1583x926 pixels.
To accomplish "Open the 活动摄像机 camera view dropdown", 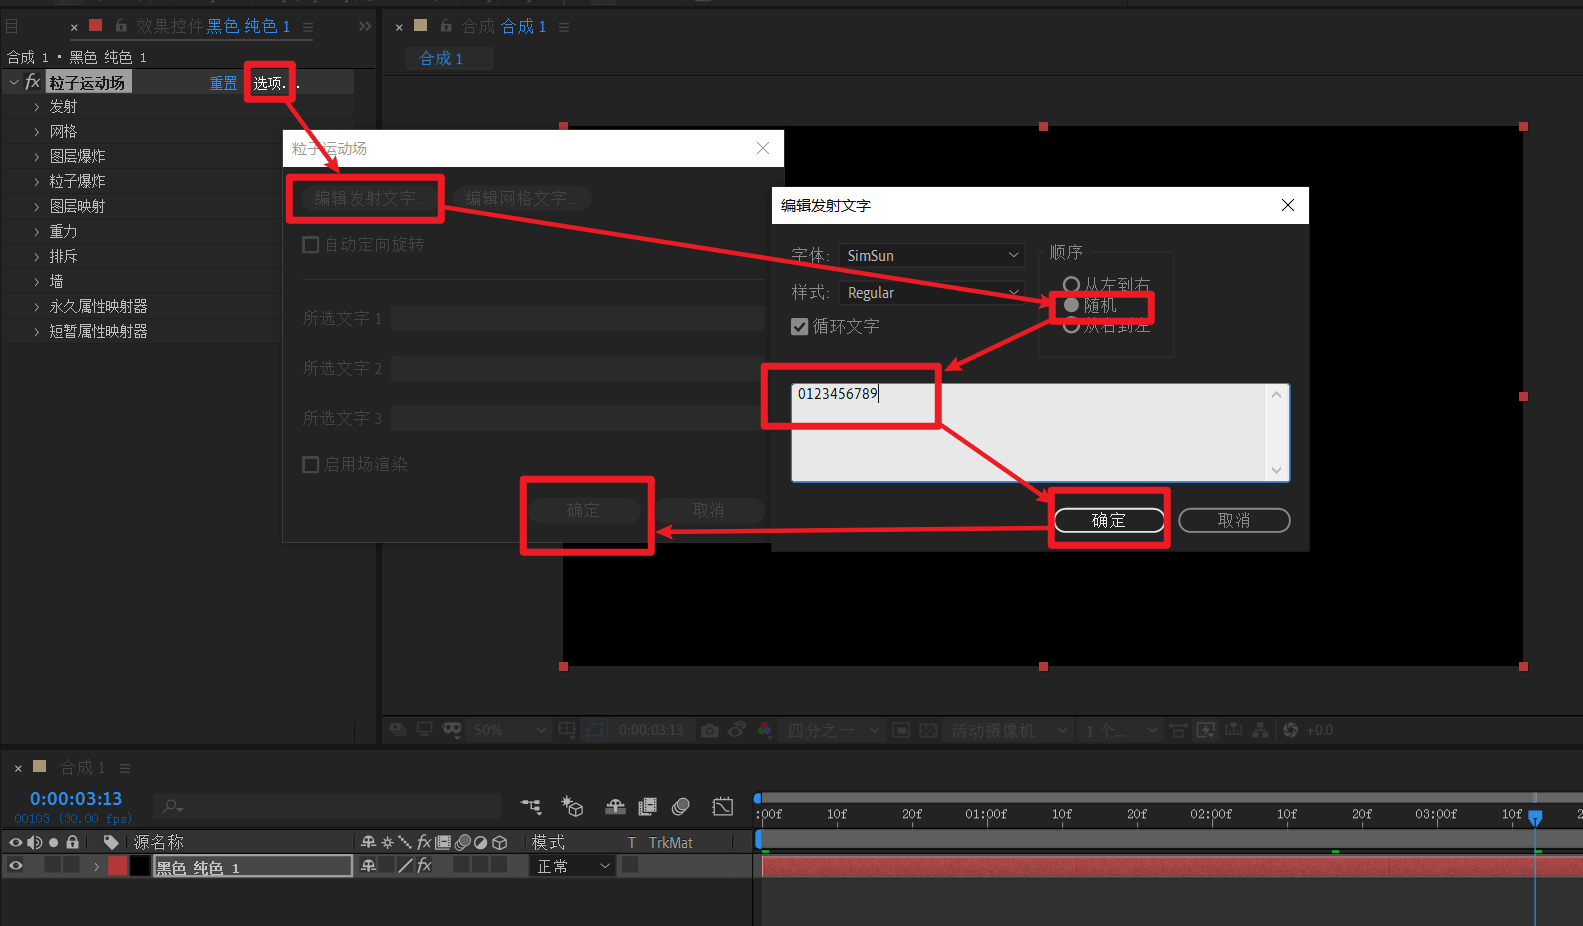I will (x=1008, y=731).
